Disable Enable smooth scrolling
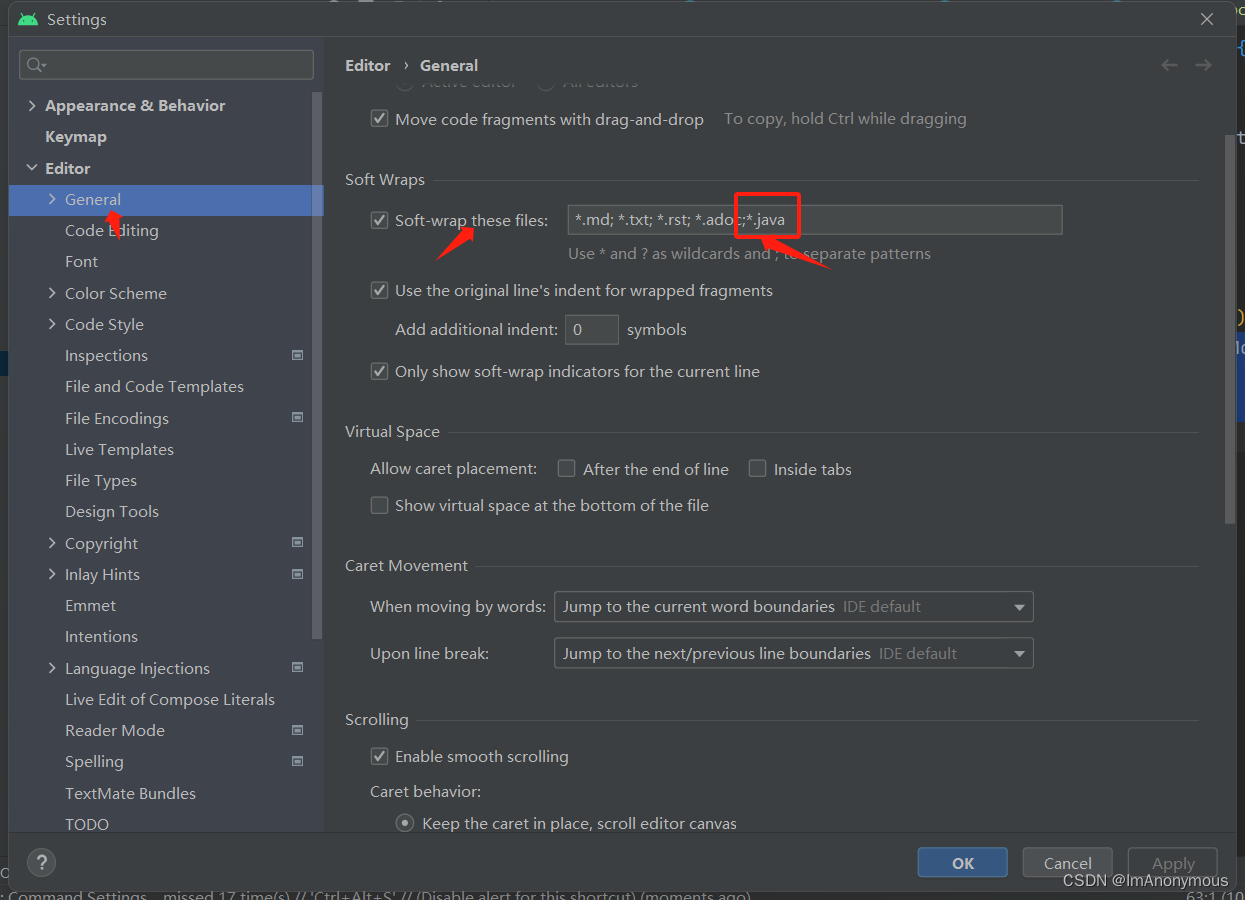 pos(379,757)
